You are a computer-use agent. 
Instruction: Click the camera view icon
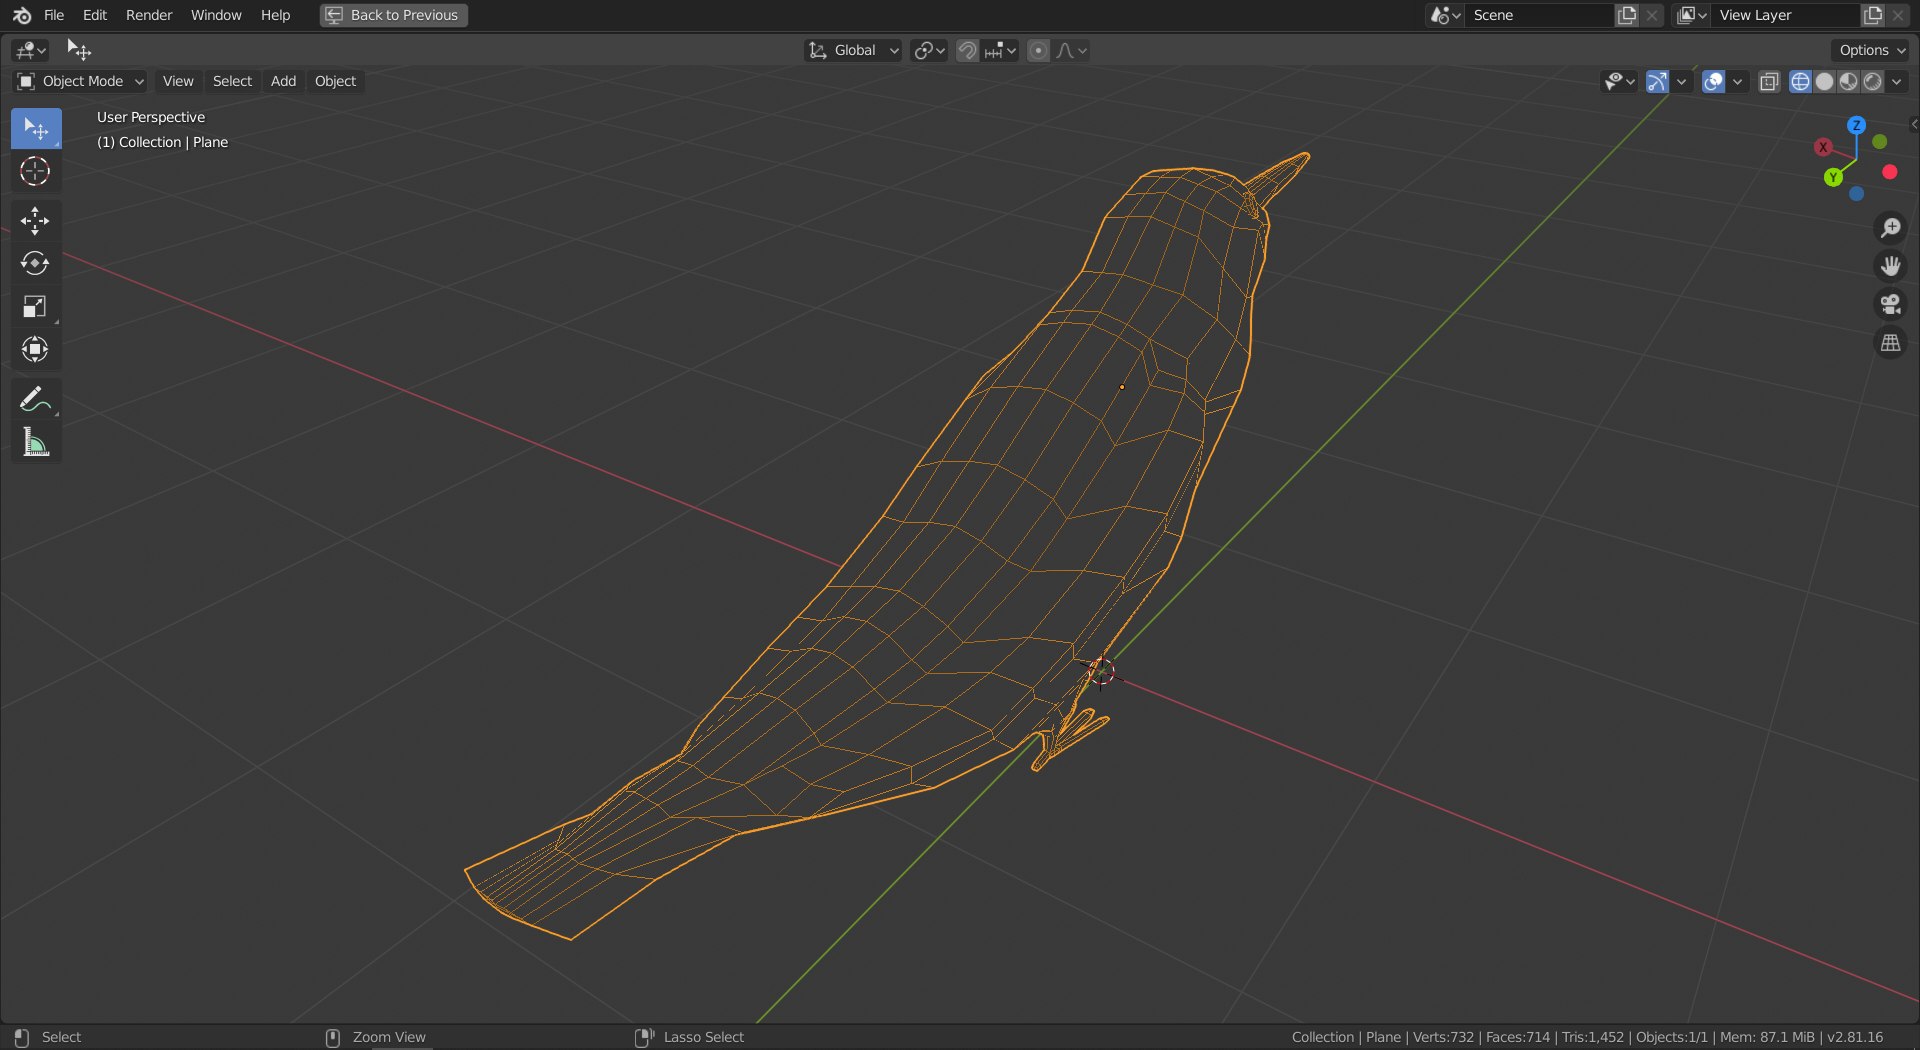pyautogui.click(x=1890, y=305)
